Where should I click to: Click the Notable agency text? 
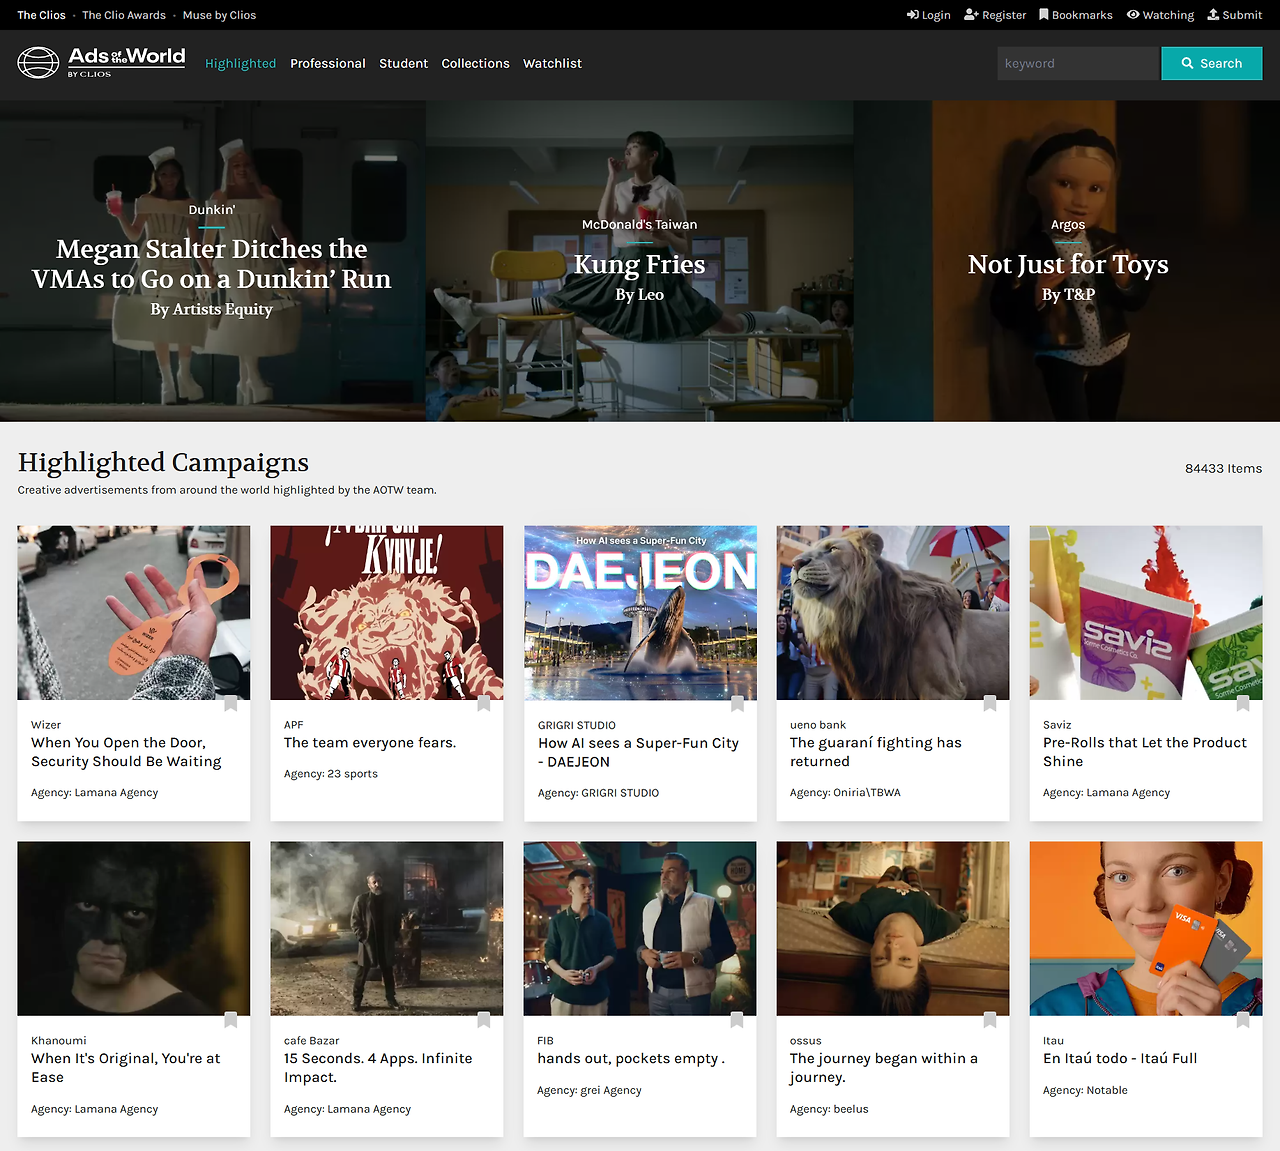pyautogui.click(x=1107, y=1090)
